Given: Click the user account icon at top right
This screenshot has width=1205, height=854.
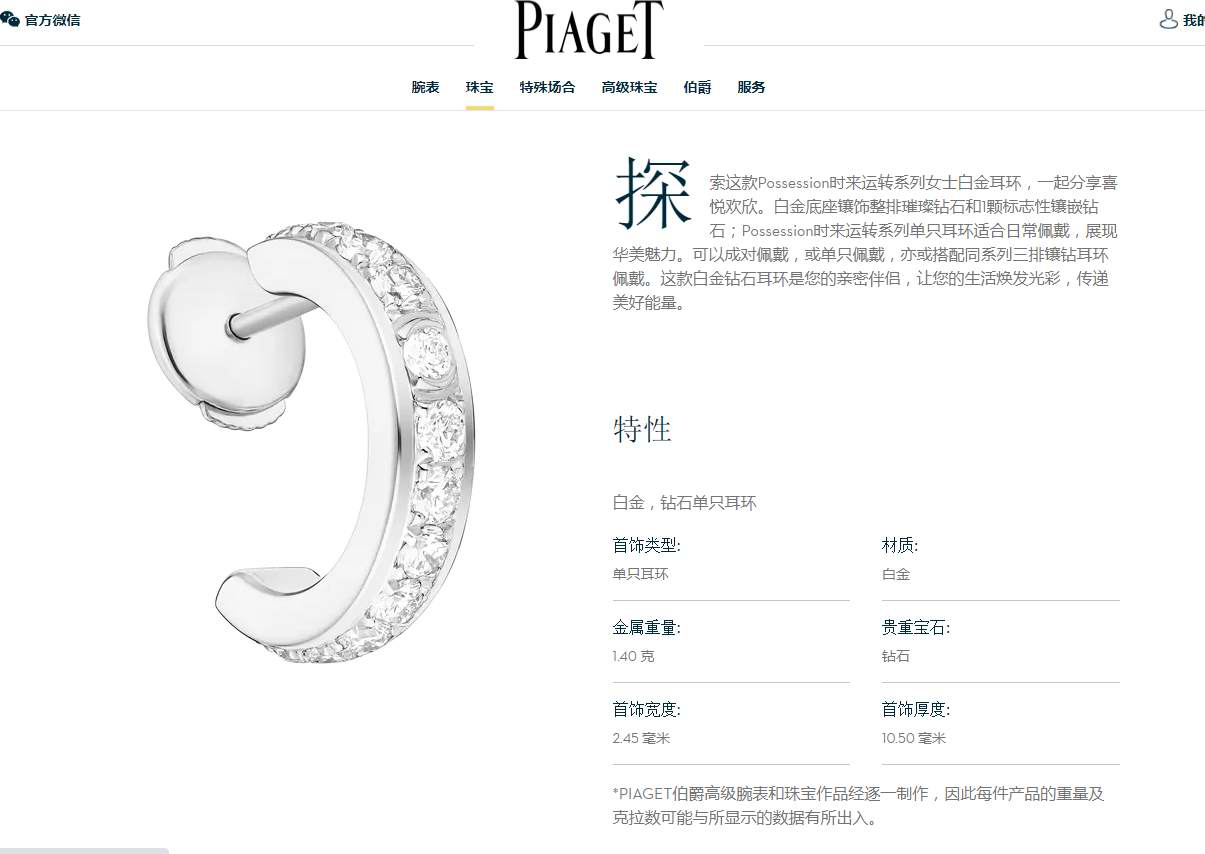Looking at the screenshot, I should tap(1168, 19).
